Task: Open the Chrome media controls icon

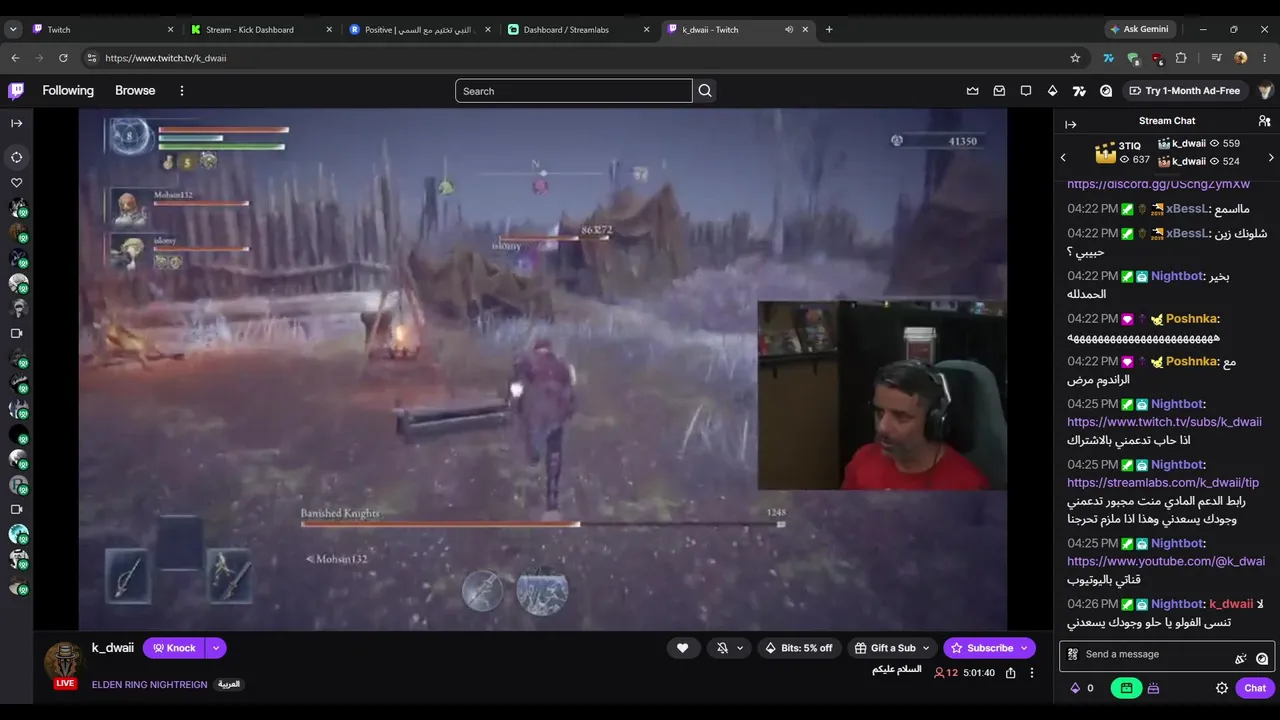Action: coord(1217,58)
